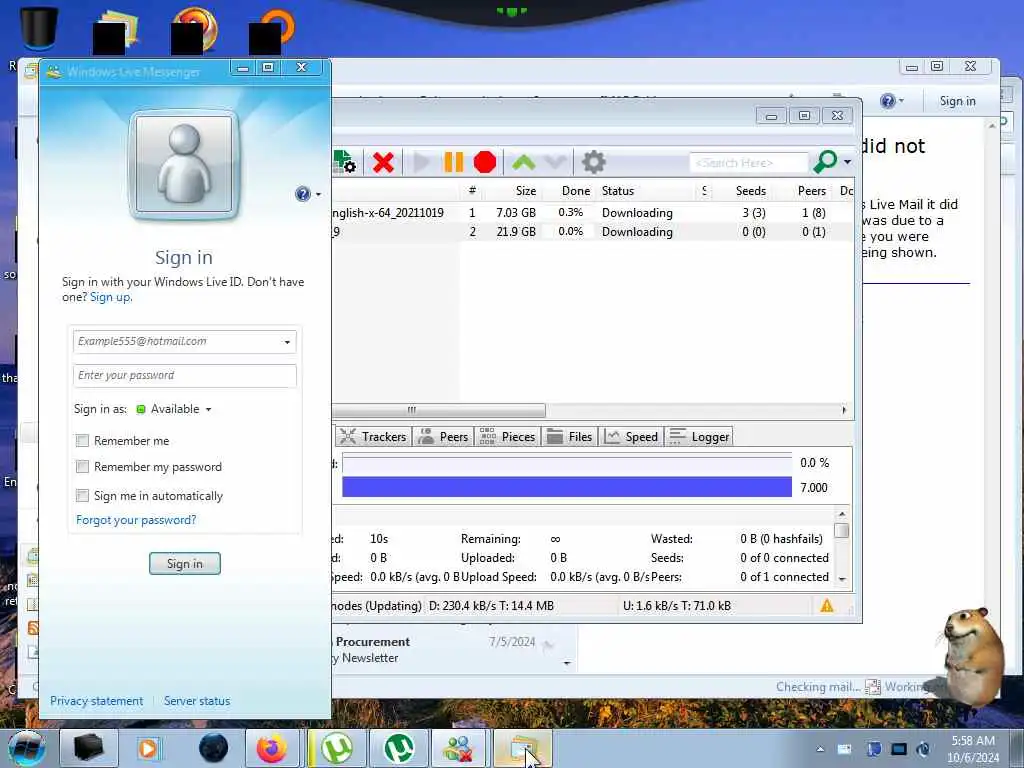The height and width of the screenshot is (768, 1024).
Task: Click the red X remove torrent icon
Action: tap(383, 162)
